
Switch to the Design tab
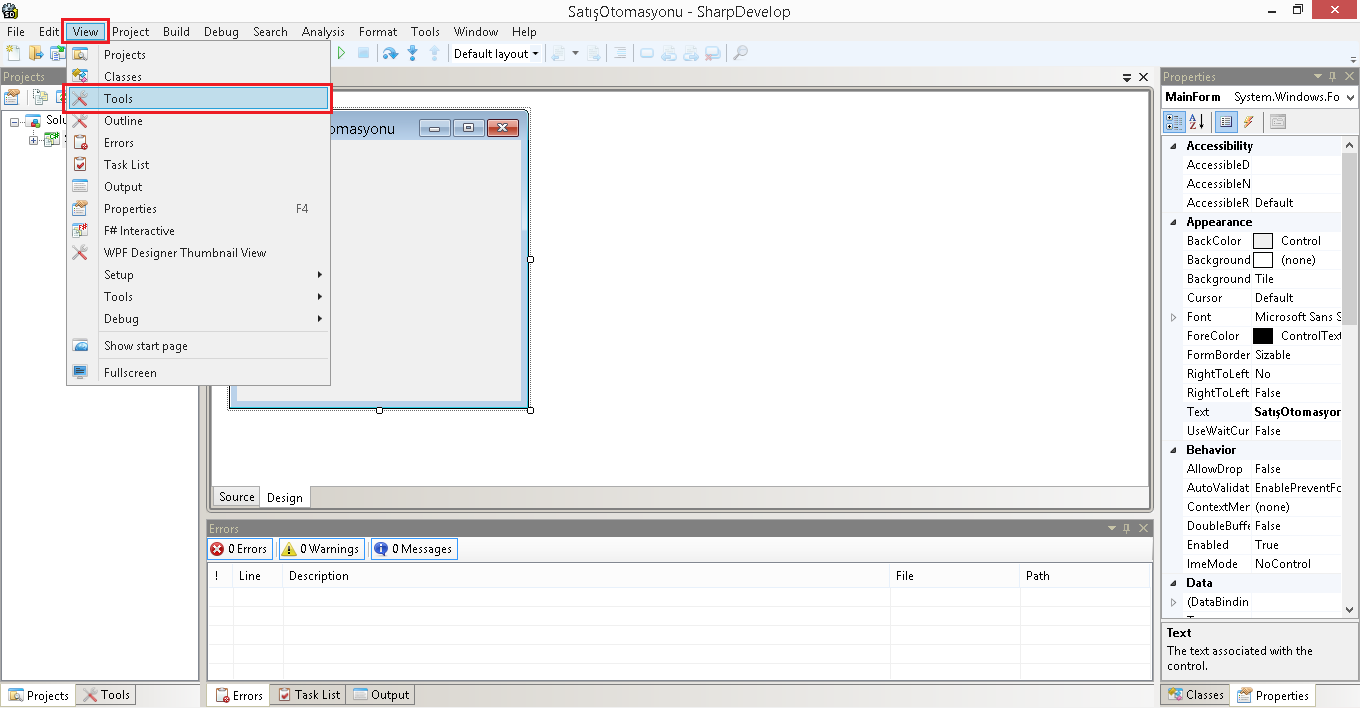pos(285,497)
